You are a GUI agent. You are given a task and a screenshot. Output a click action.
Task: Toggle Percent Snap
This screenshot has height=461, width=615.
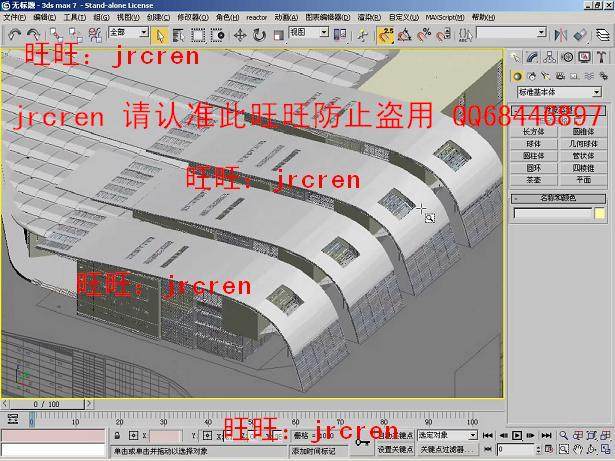(424, 35)
